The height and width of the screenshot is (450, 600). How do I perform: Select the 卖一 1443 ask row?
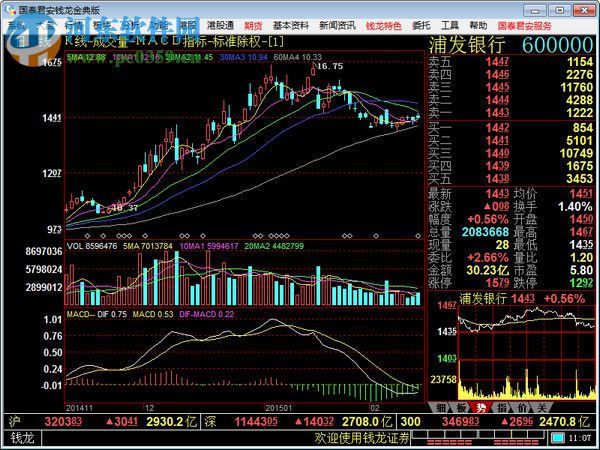click(x=510, y=112)
